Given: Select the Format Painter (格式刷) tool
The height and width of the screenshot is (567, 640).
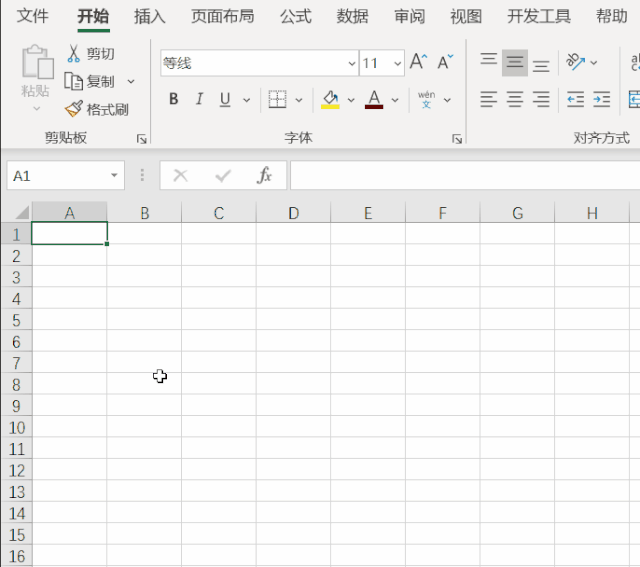Looking at the screenshot, I should coord(97,109).
